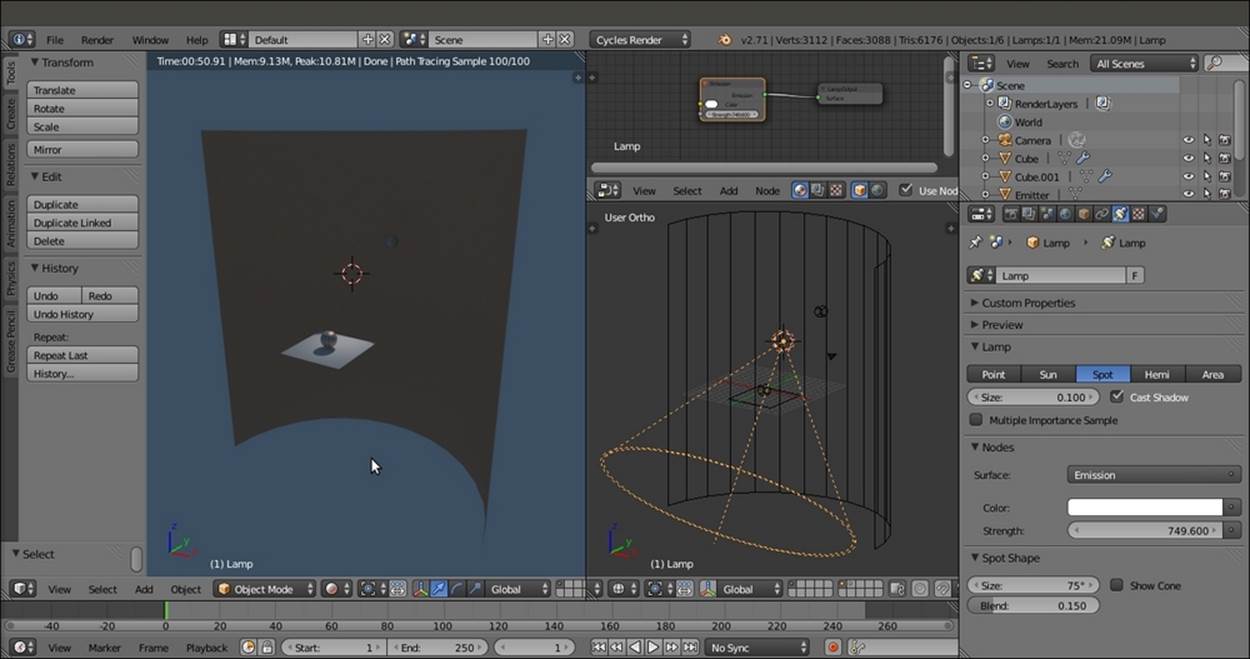Click the white lamp Color swatch
The height and width of the screenshot is (659, 1250).
(1145, 508)
